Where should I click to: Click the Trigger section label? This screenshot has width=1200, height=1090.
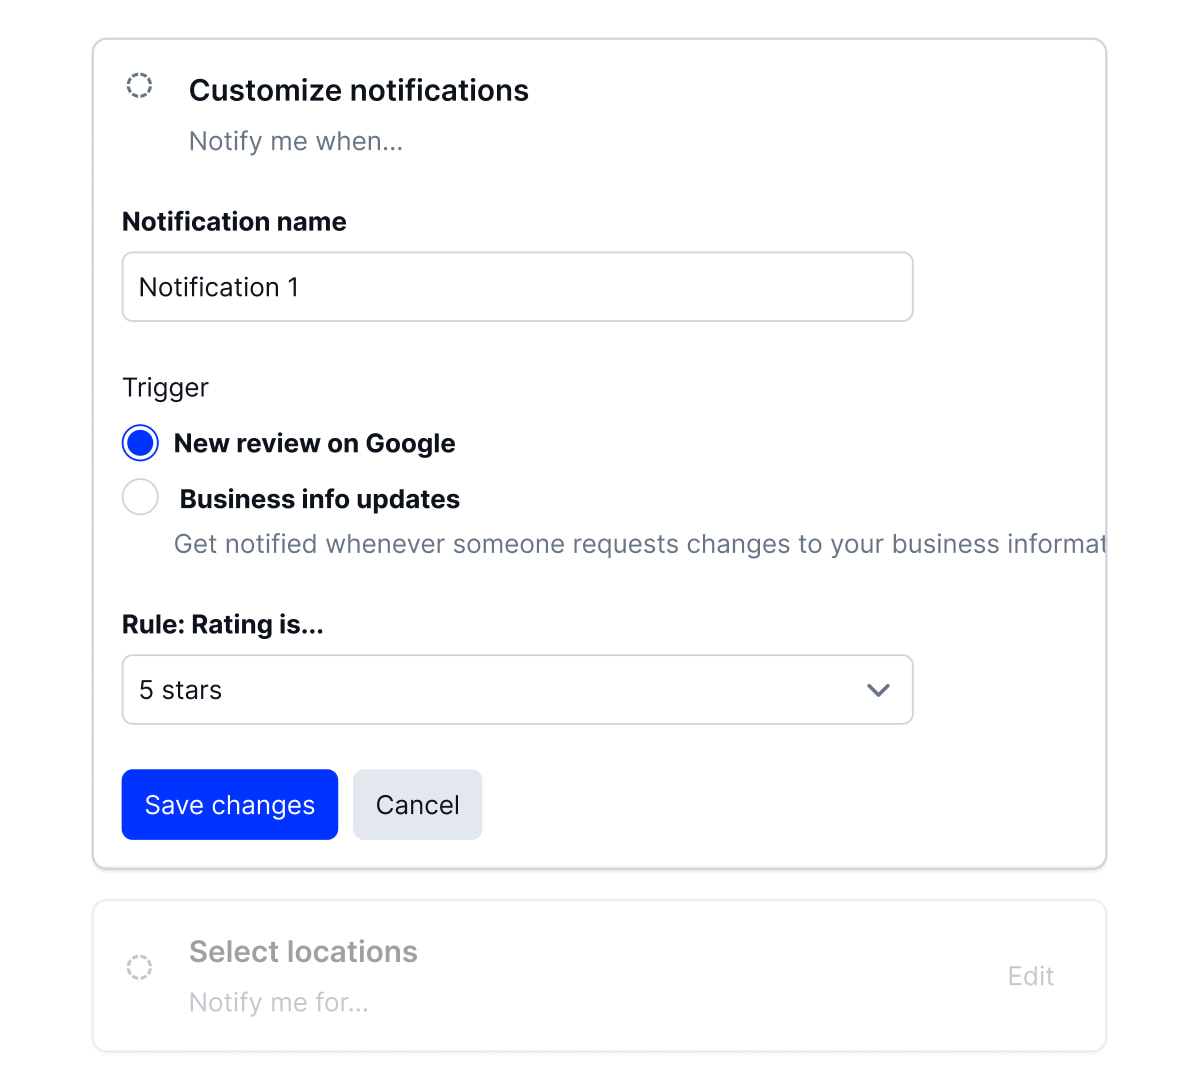(x=165, y=388)
